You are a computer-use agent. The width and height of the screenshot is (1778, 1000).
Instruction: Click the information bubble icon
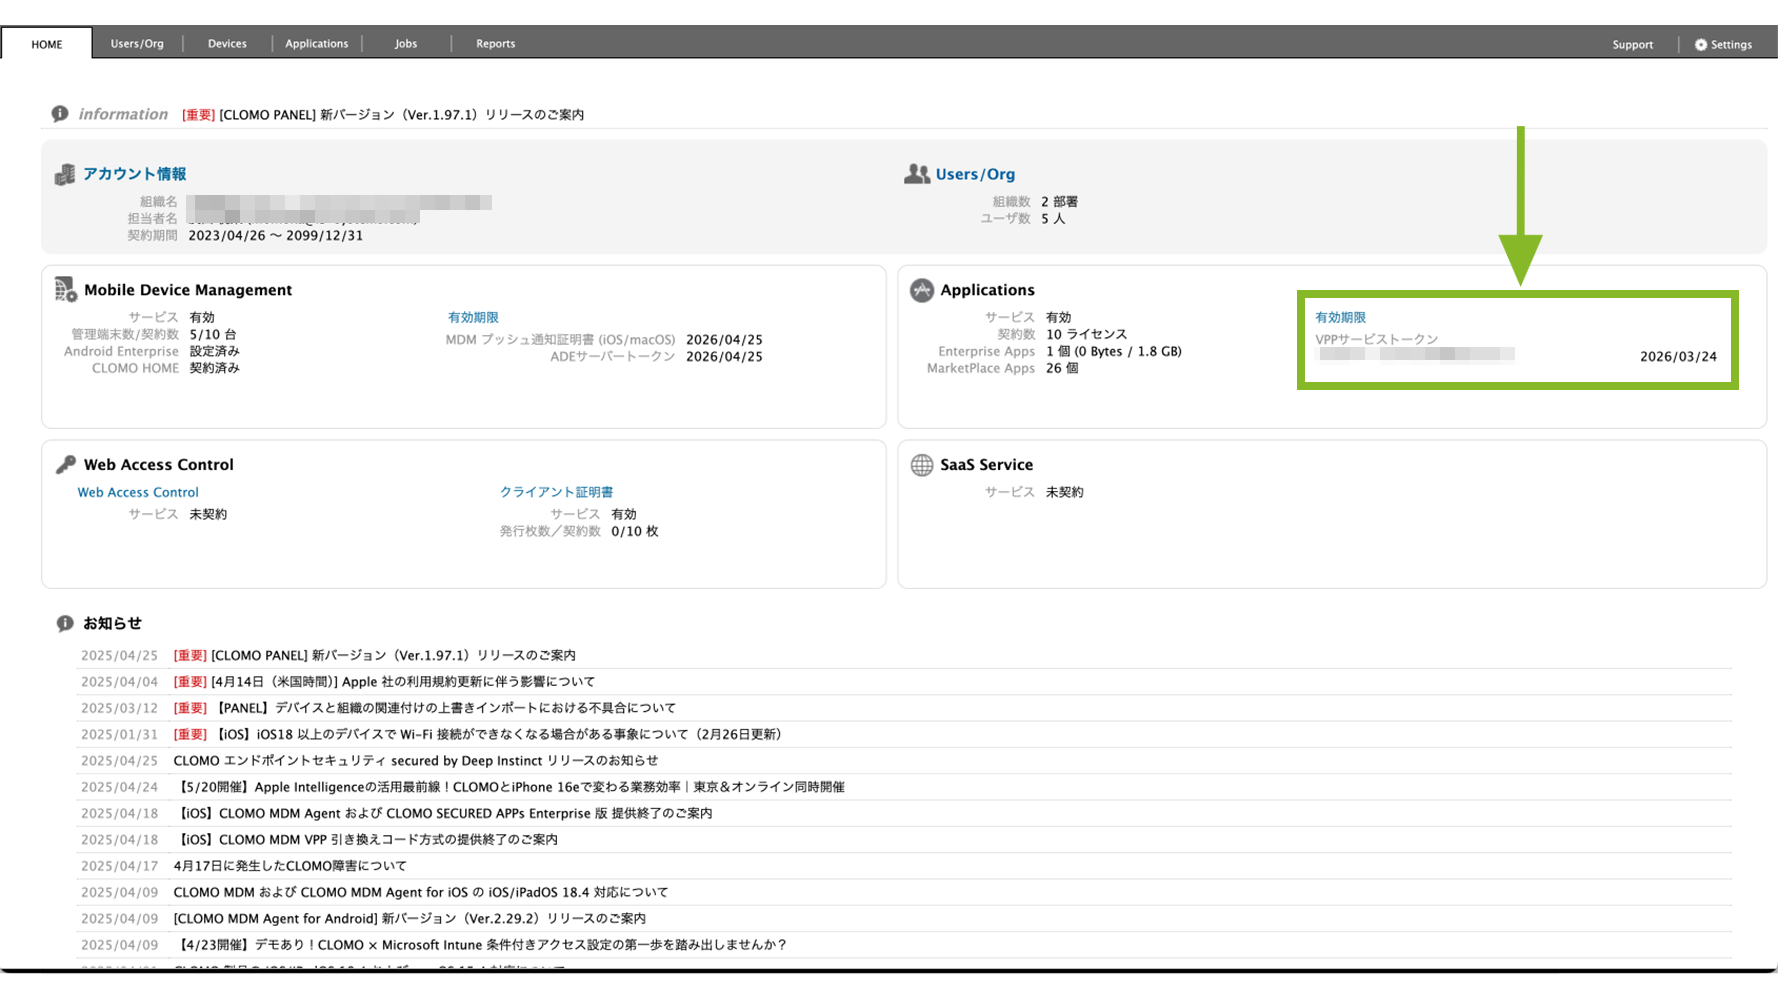[x=60, y=114]
